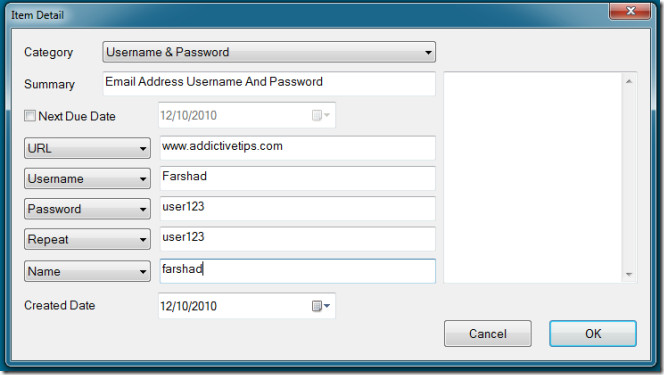
Task: Close the Item Detail dialog
Action: [x=630, y=11]
